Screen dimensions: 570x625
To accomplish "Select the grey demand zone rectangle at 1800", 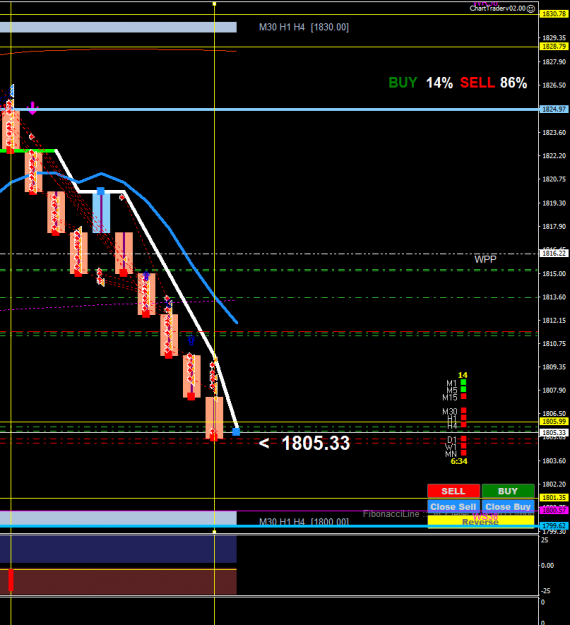I will coord(118,518).
